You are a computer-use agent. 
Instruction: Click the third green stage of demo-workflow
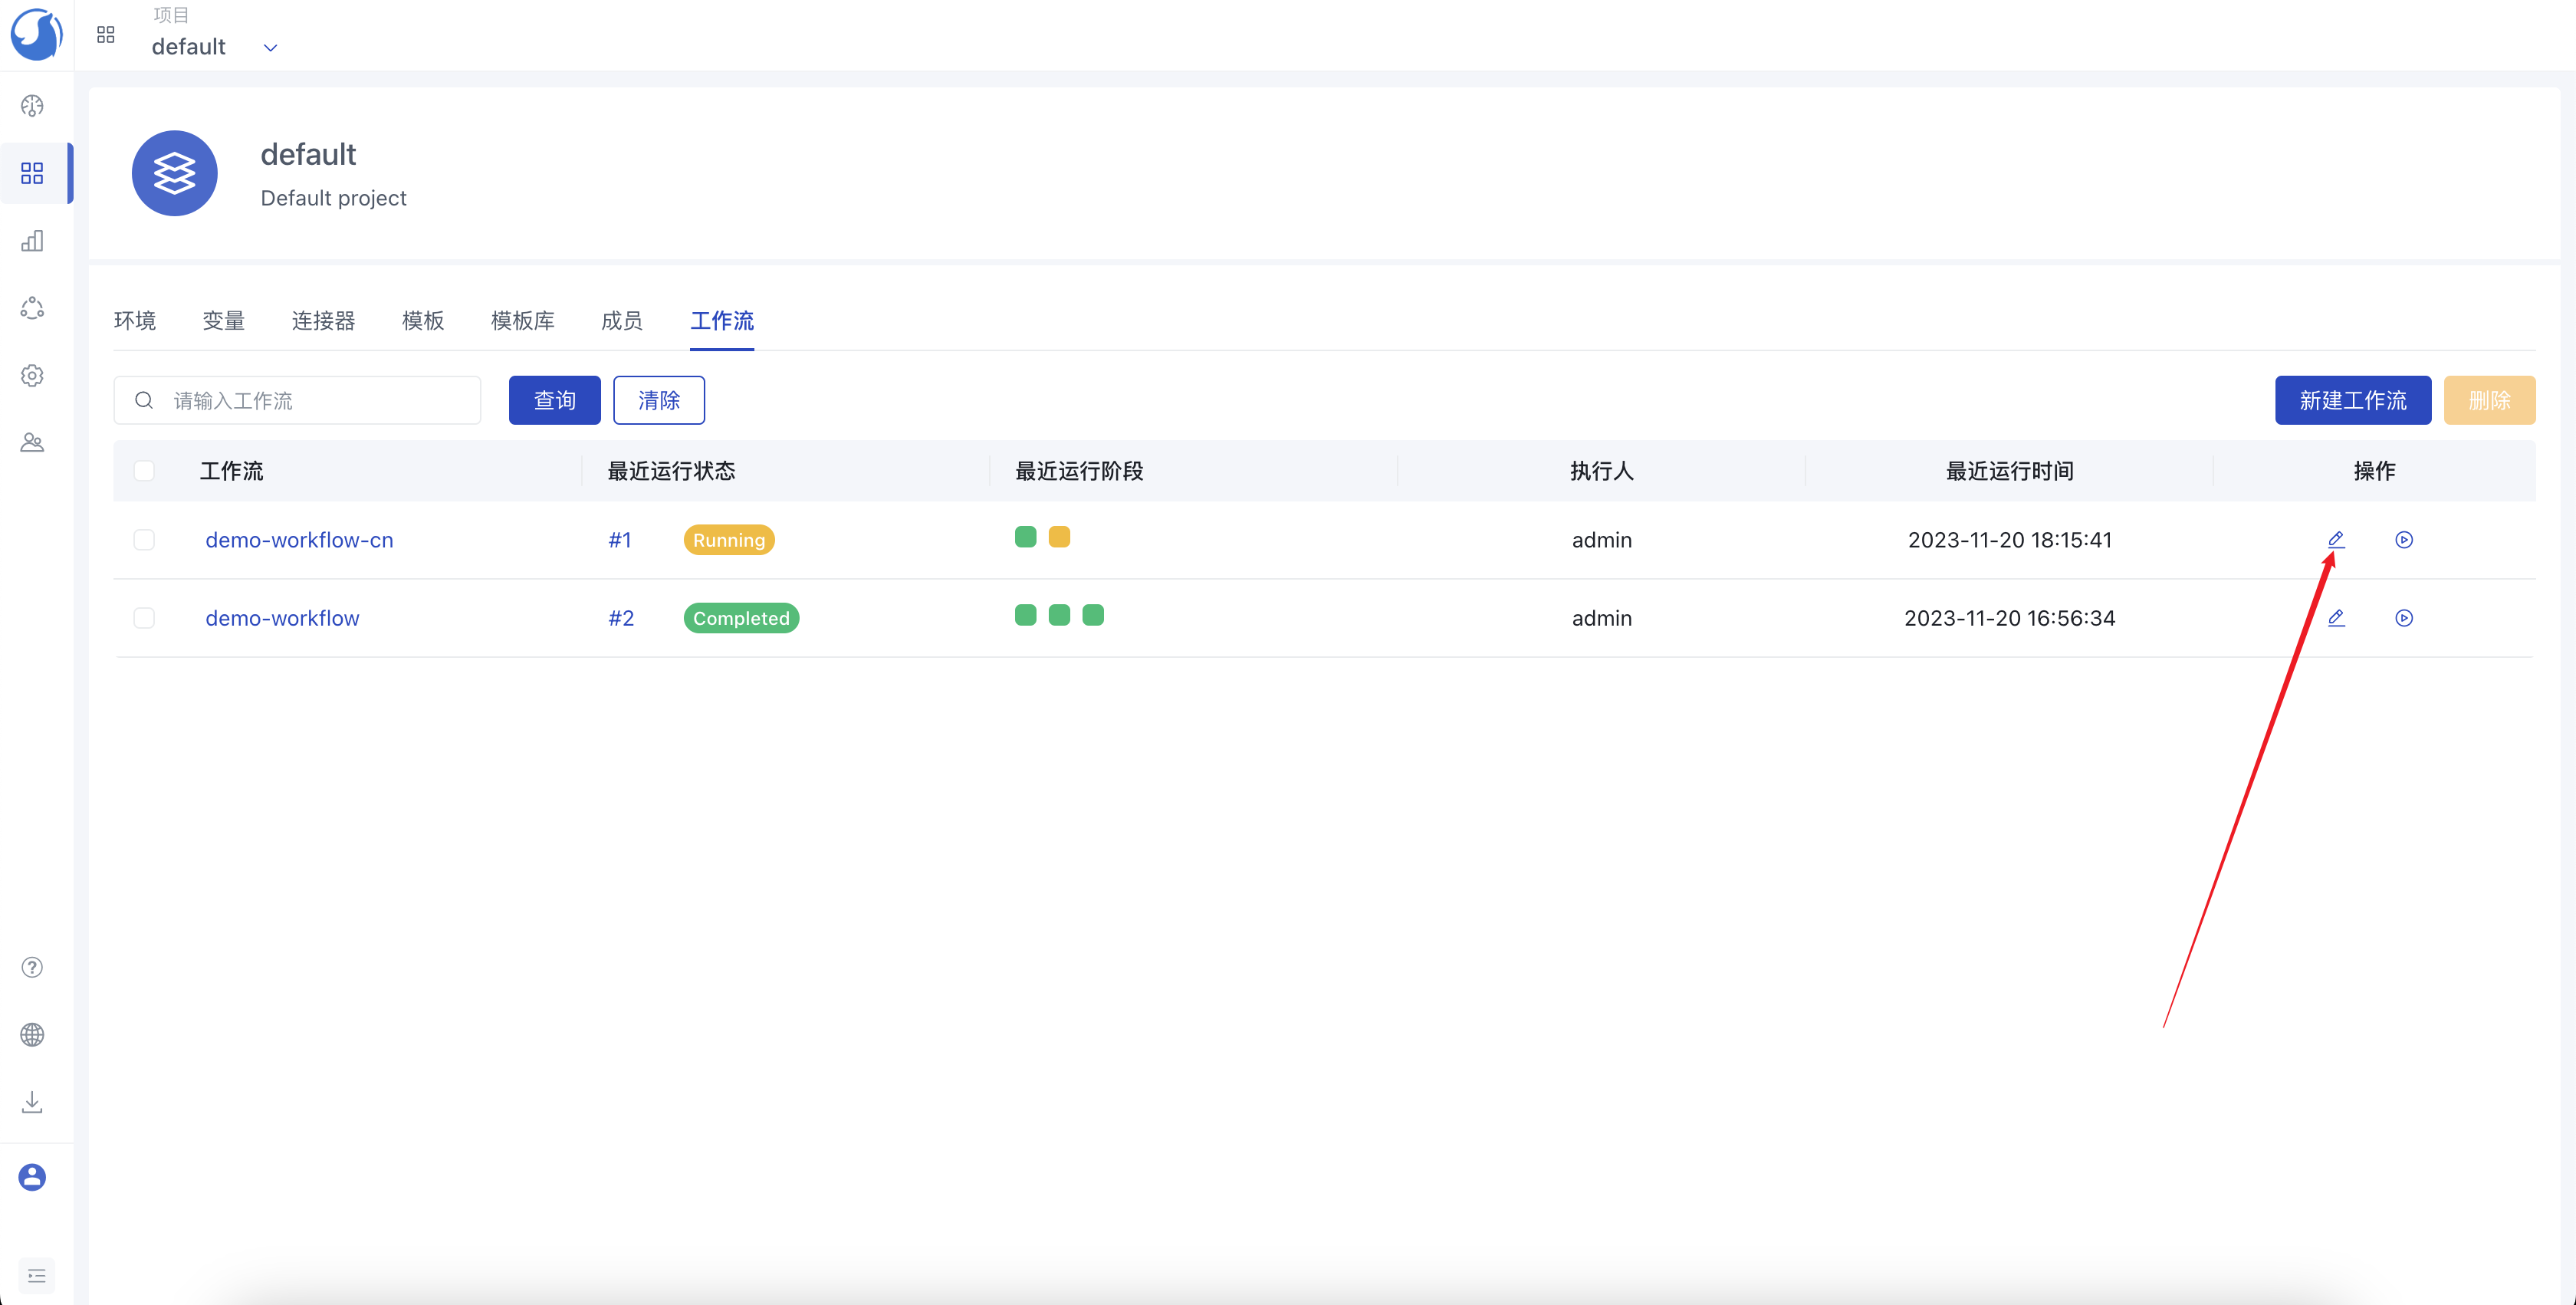click(1093, 615)
